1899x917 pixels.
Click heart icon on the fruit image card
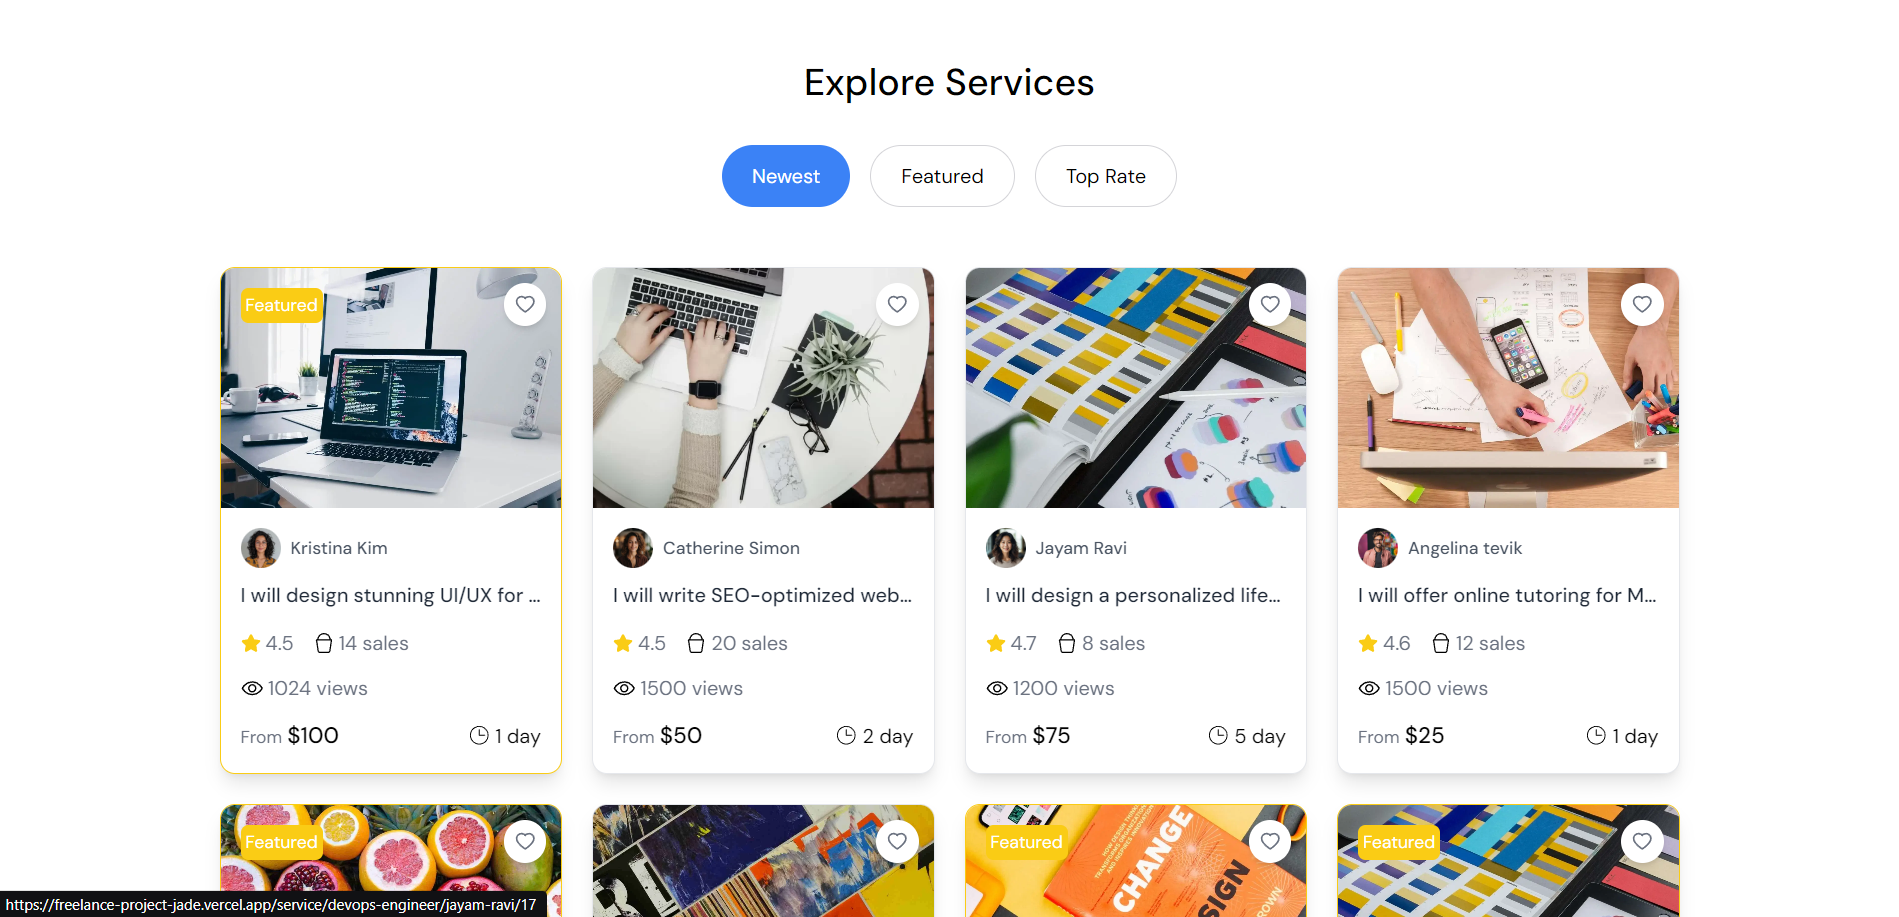(x=525, y=841)
